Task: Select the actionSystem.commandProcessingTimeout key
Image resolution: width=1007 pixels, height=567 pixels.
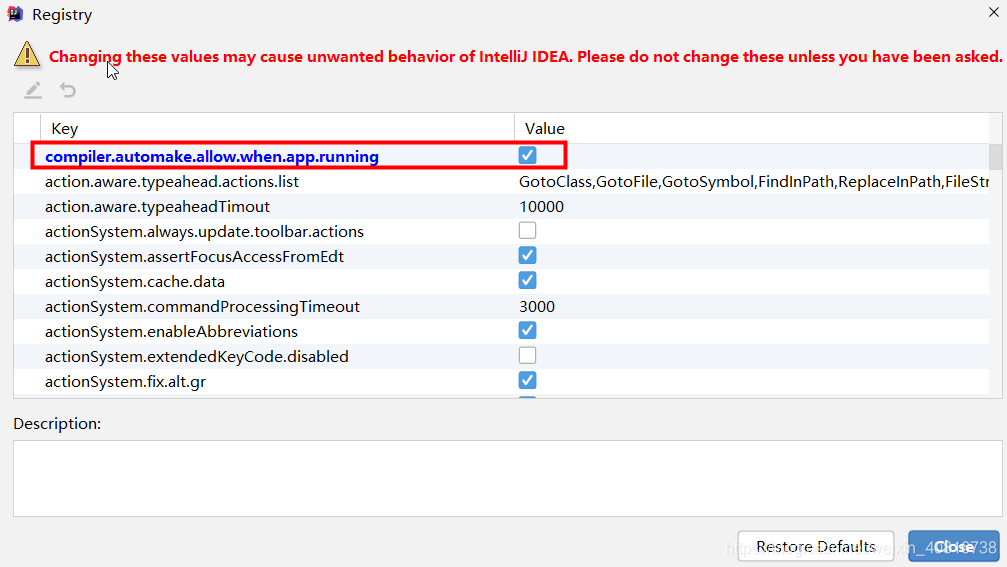Action: pos(202,307)
